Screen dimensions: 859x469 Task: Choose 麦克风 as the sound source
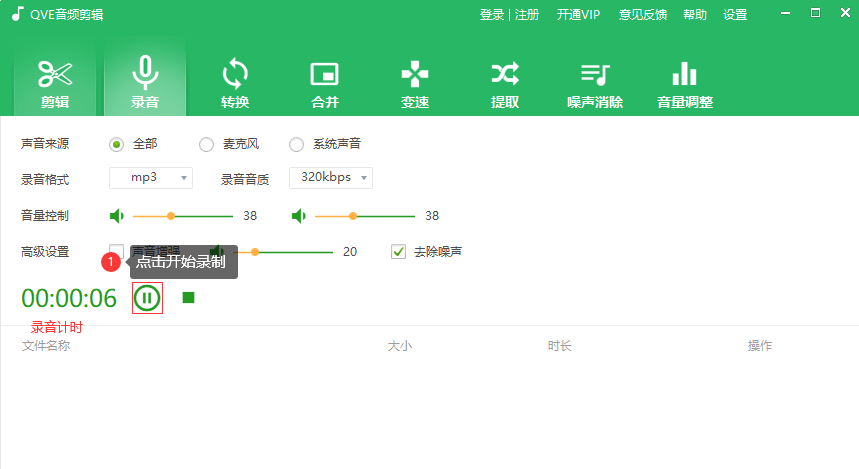[207, 144]
